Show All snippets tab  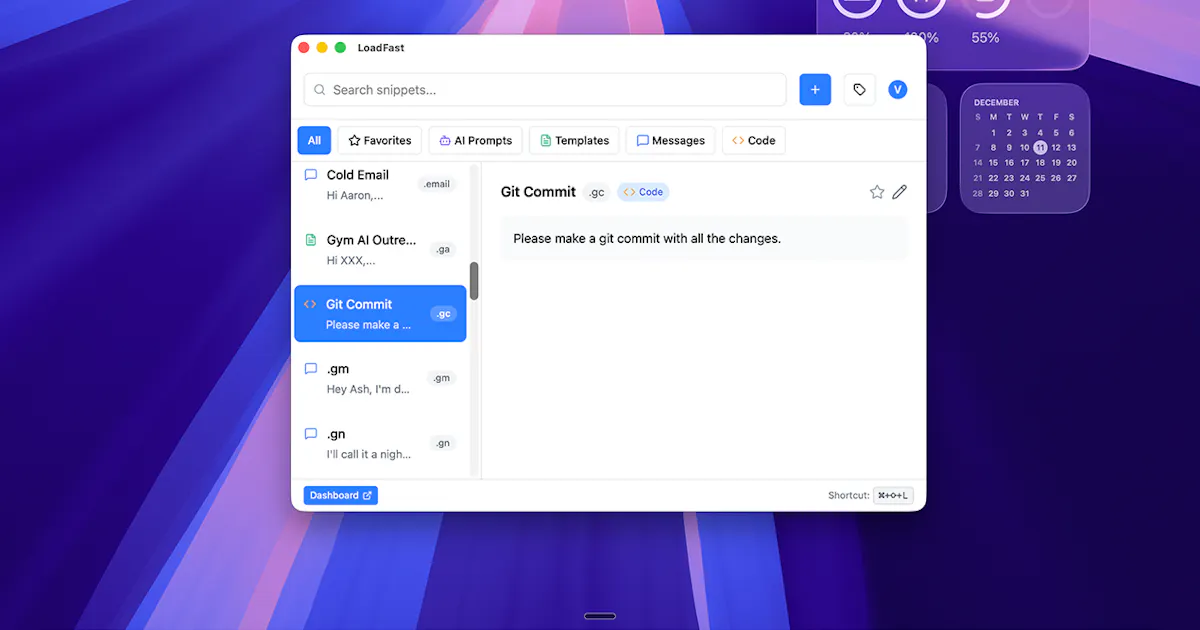(x=314, y=141)
